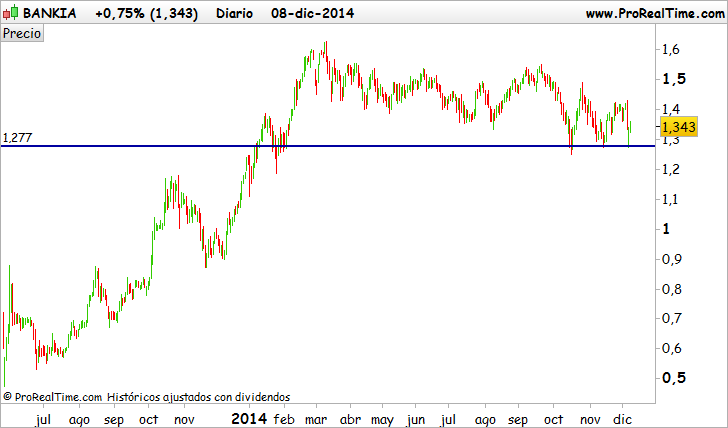Select the blue 1,277 horizontal support line
The image size is (728, 428).
(x=328, y=146)
